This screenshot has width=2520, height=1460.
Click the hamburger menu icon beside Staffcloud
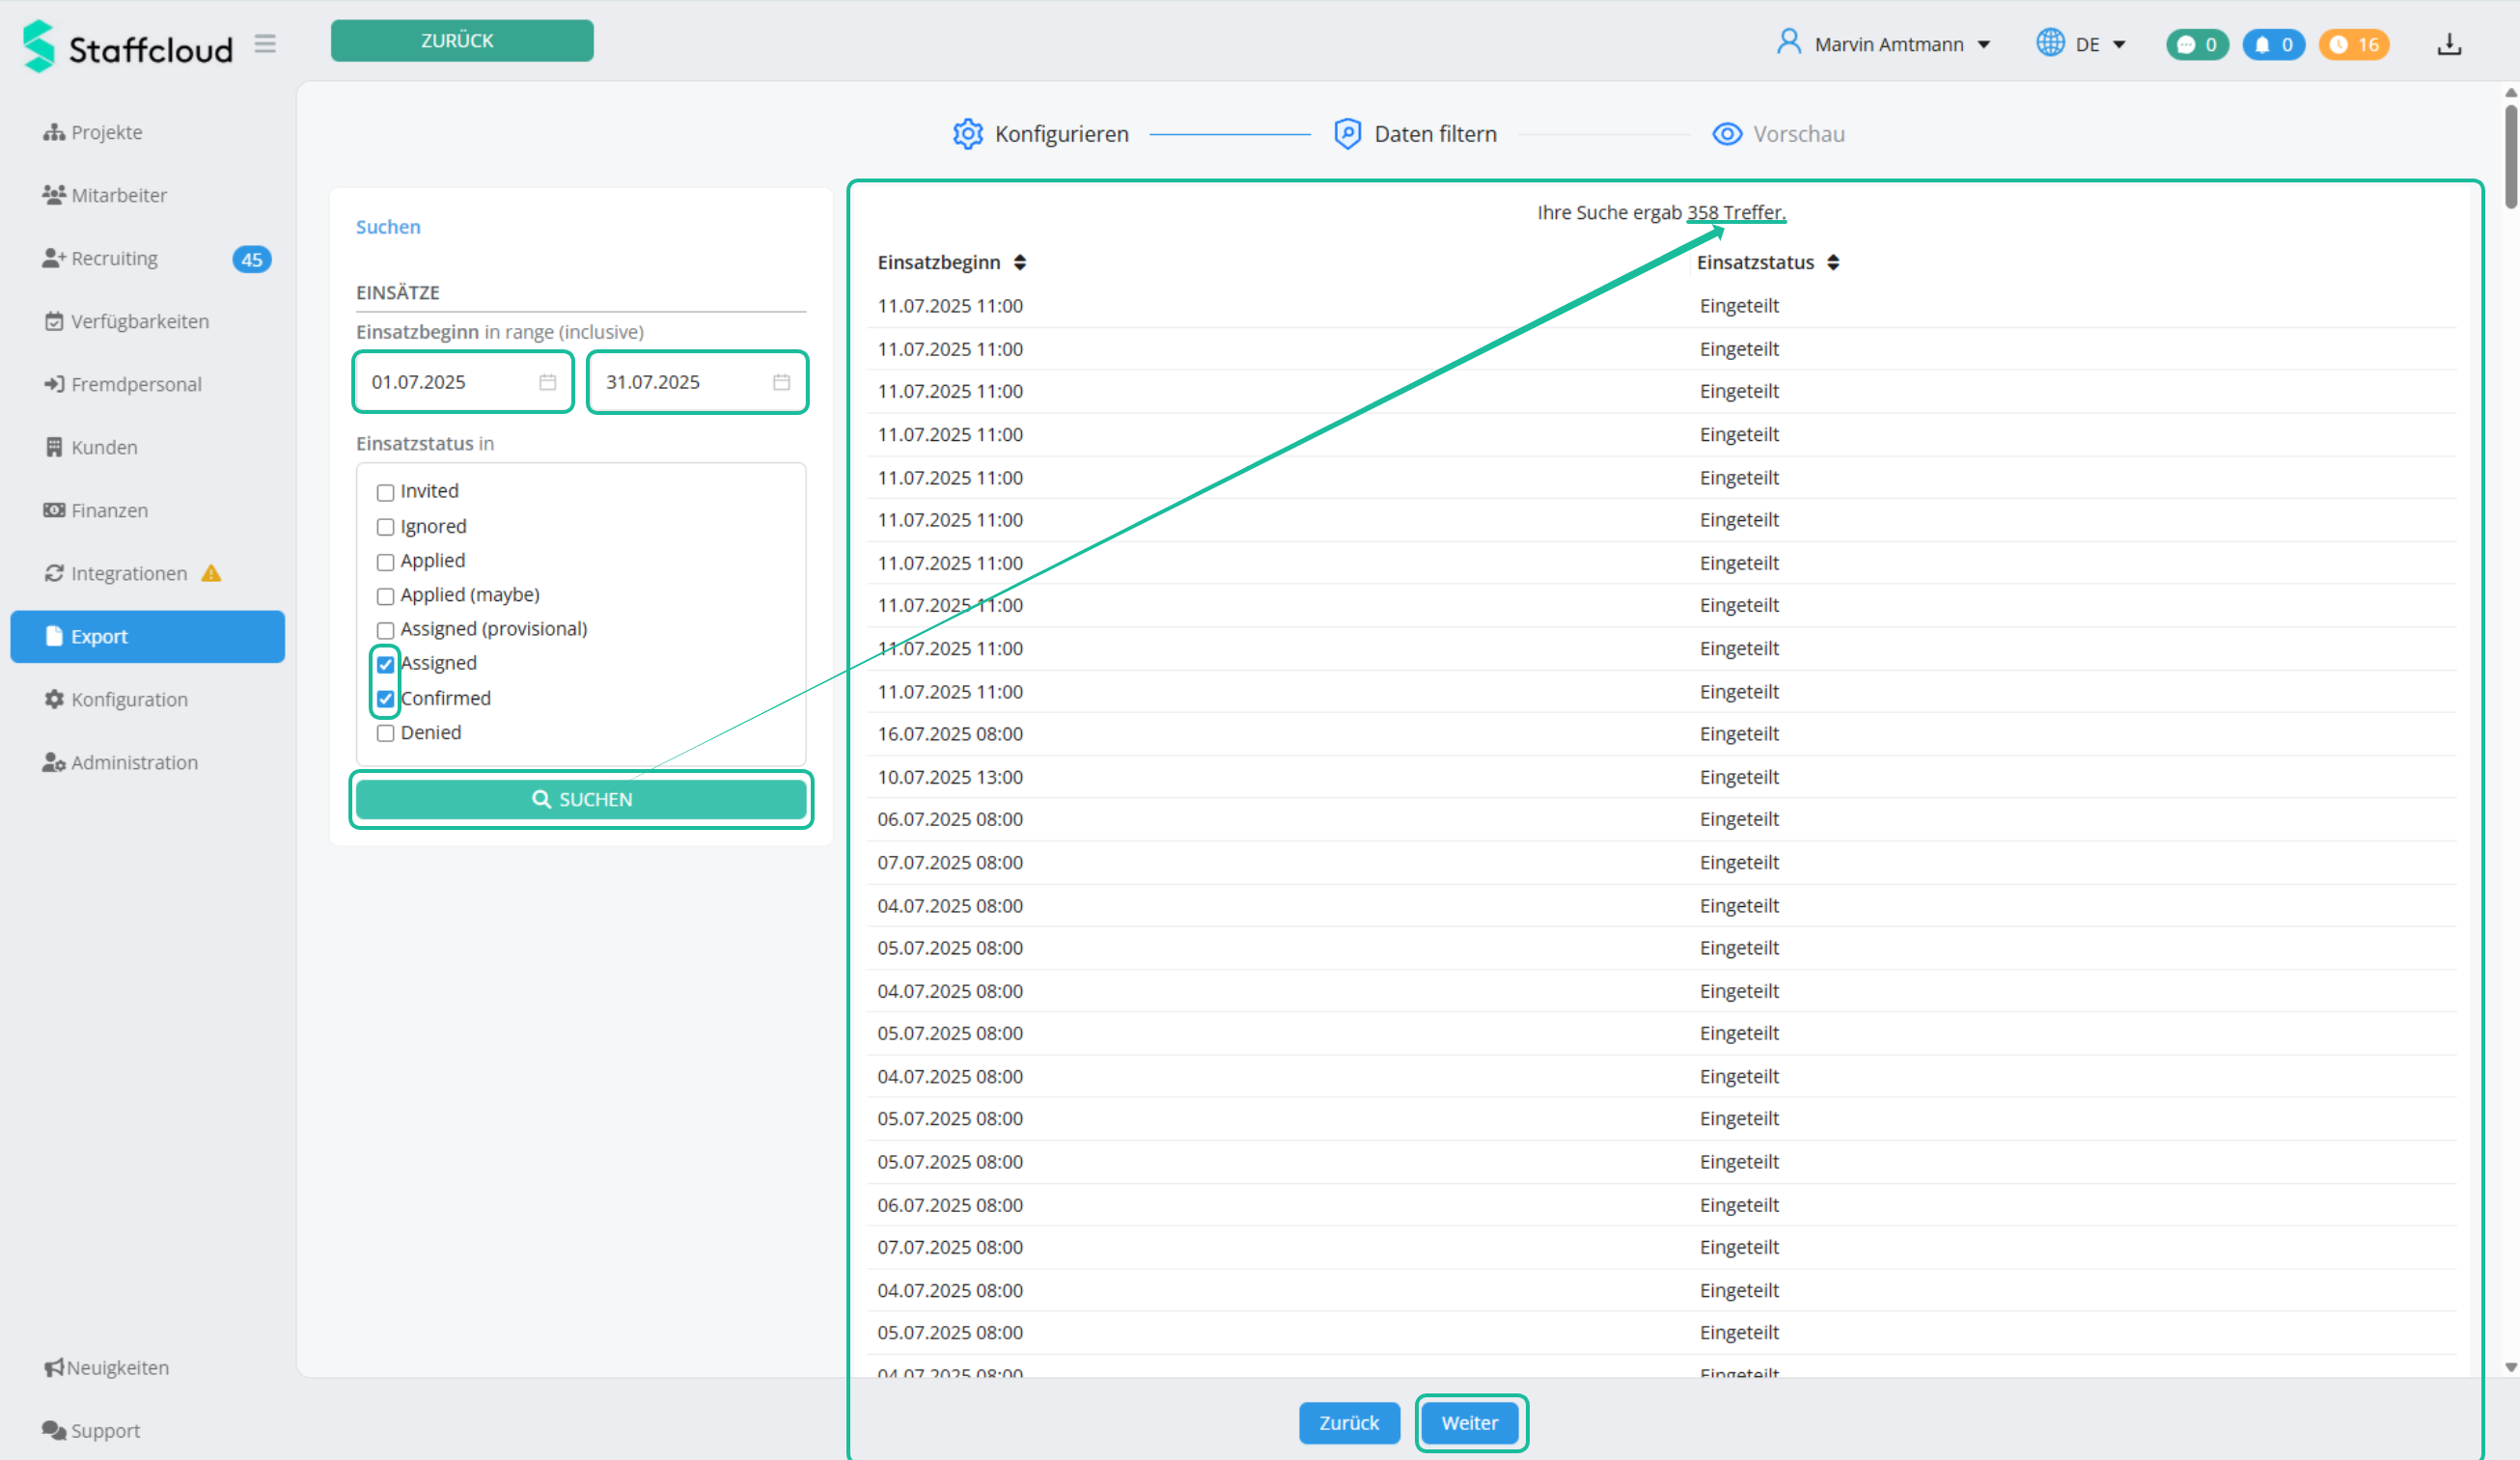point(264,44)
